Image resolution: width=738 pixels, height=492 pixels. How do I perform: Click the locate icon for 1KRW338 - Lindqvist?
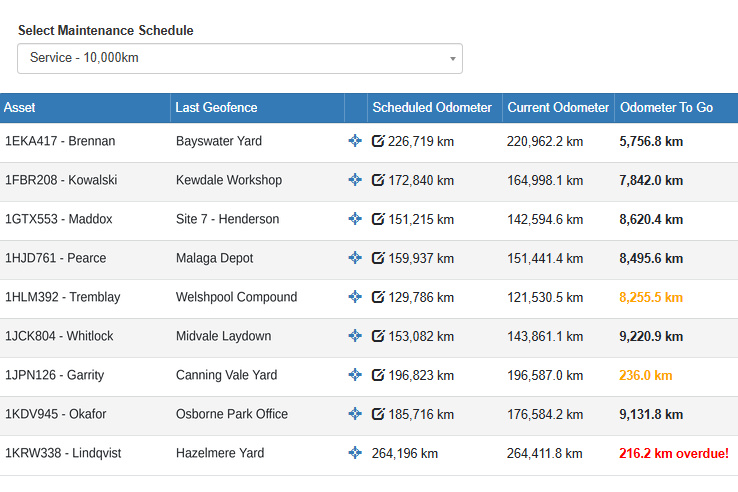click(x=355, y=453)
